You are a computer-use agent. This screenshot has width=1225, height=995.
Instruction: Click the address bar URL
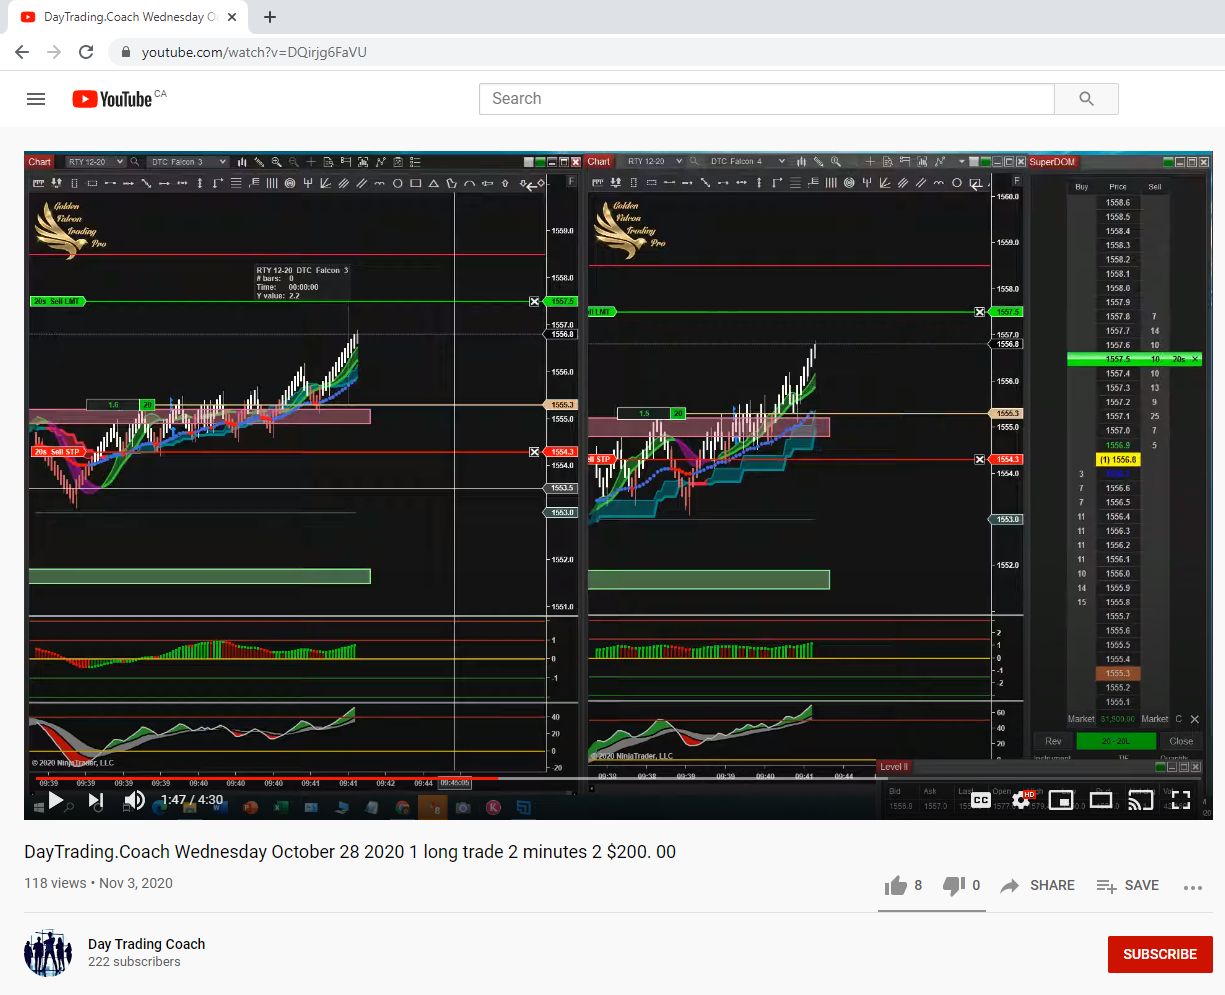click(254, 52)
